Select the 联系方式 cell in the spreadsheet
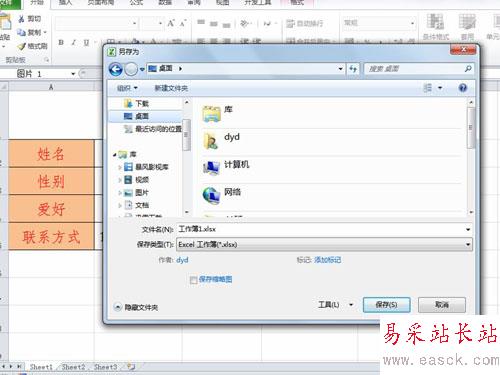 [x=51, y=237]
